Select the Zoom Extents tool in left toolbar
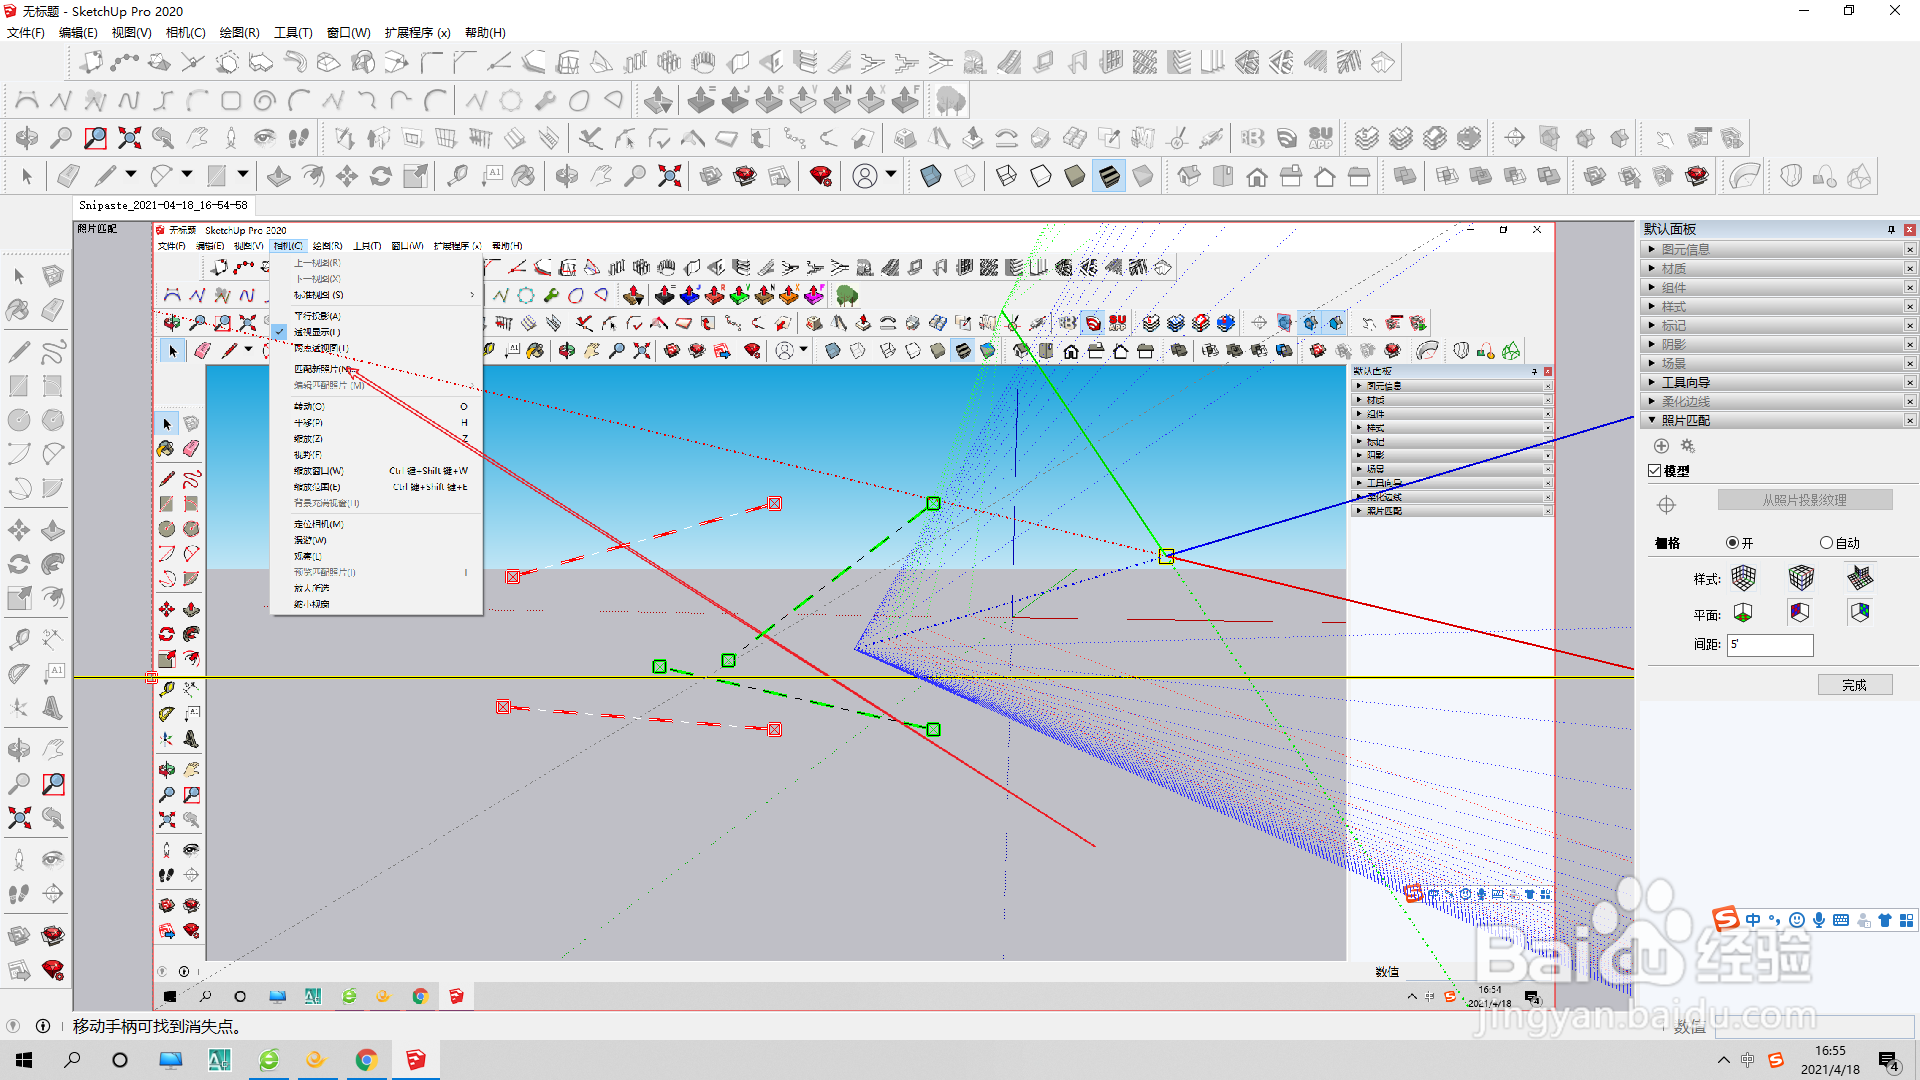The height and width of the screenshot is (1080, 1920). (x=19, y=818)
